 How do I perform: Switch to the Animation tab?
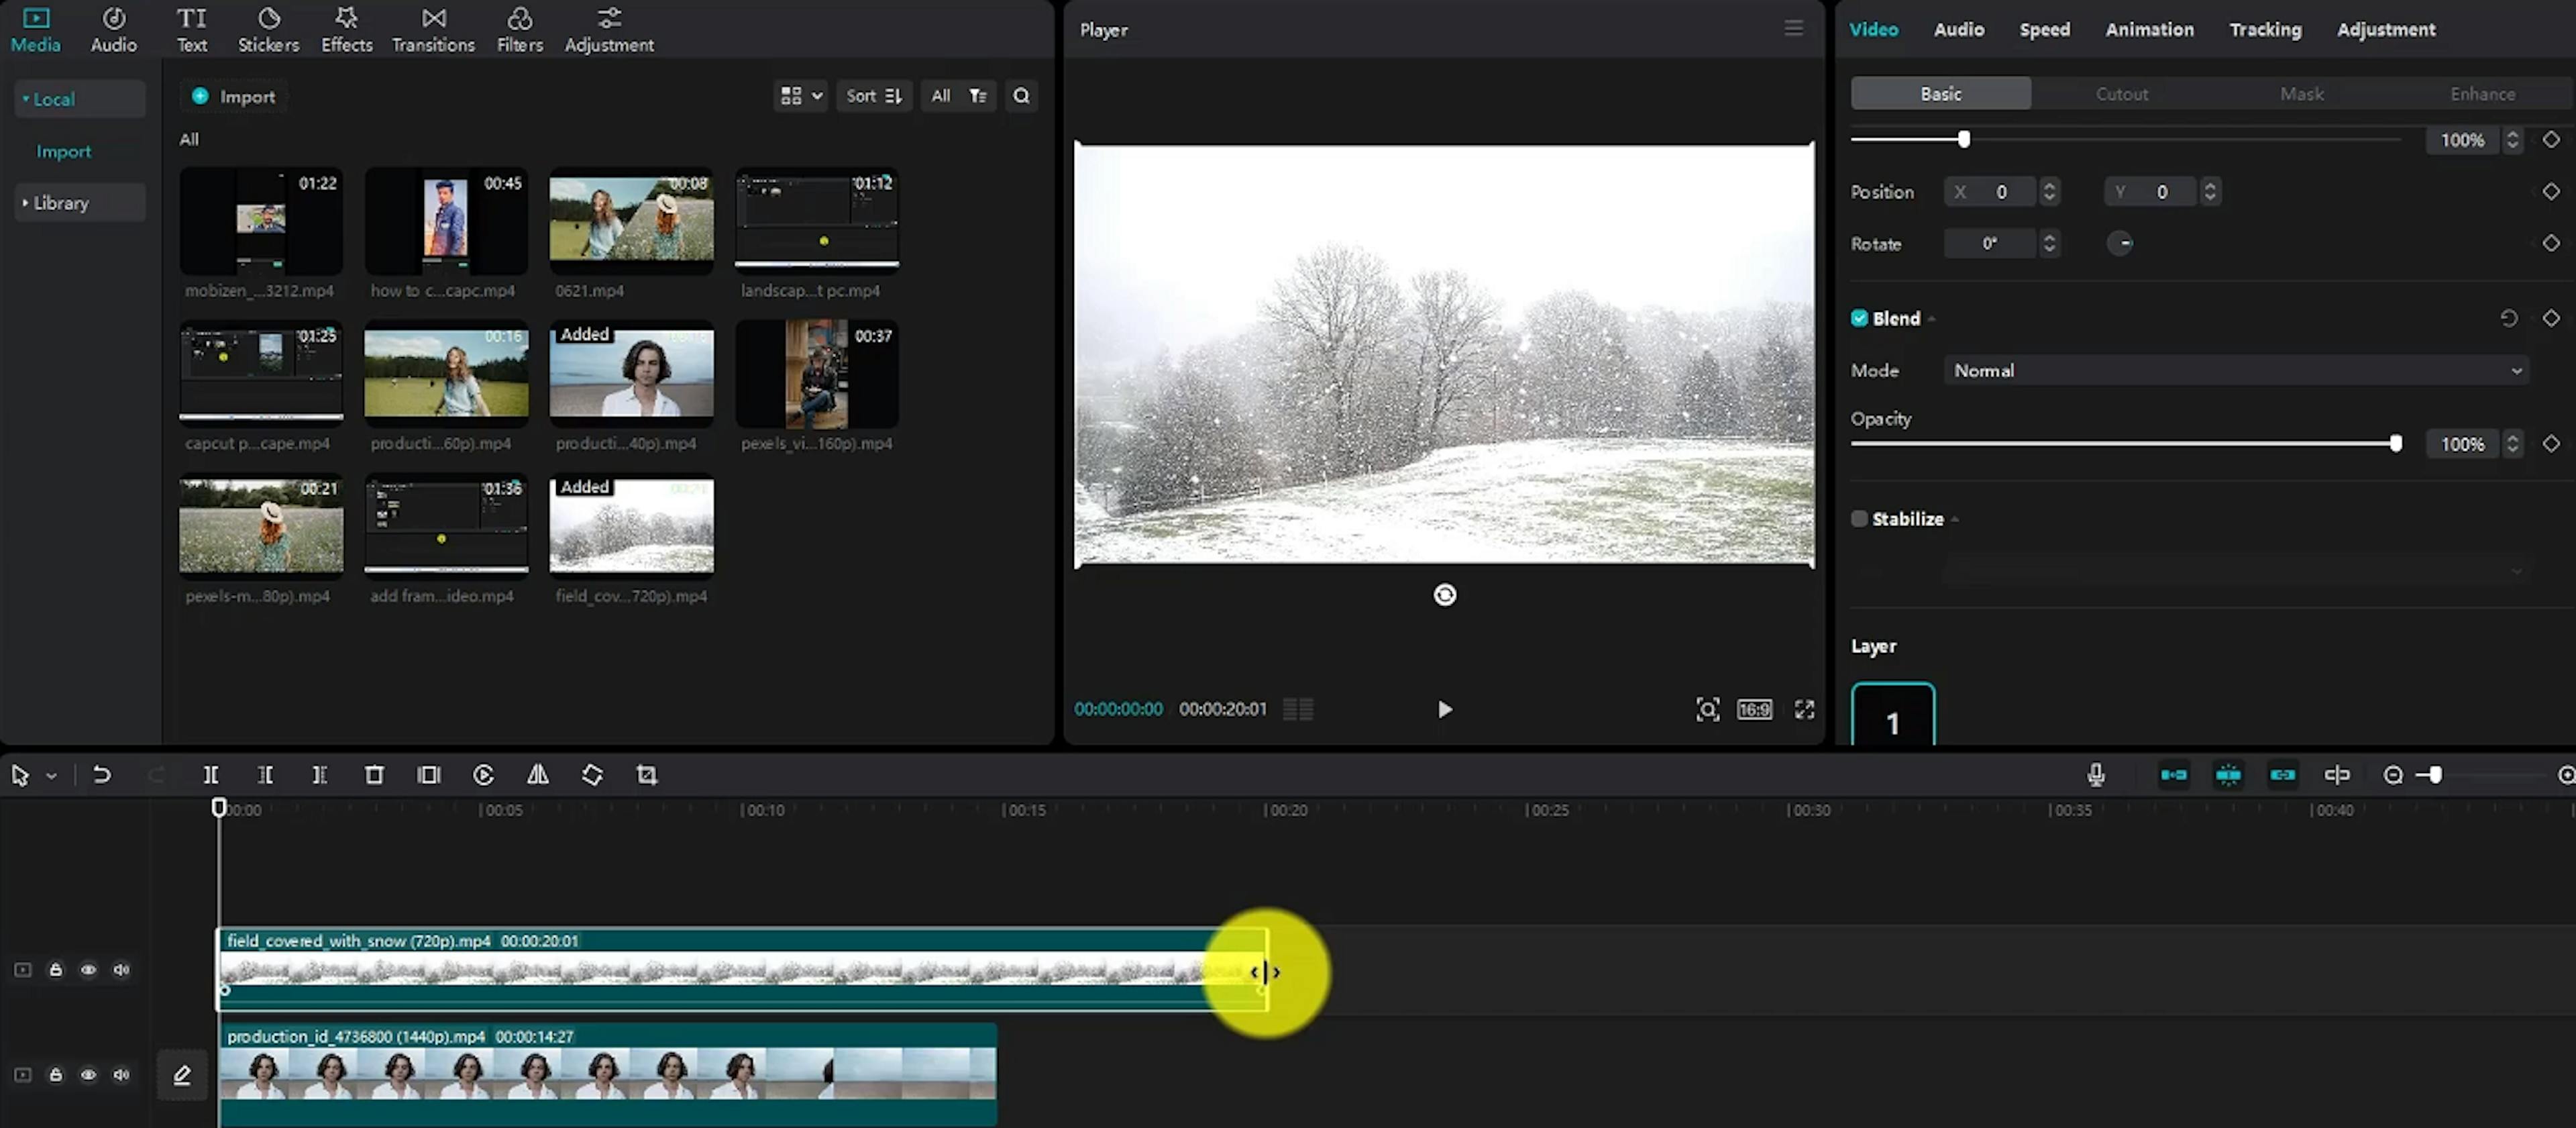point(2149,30)
